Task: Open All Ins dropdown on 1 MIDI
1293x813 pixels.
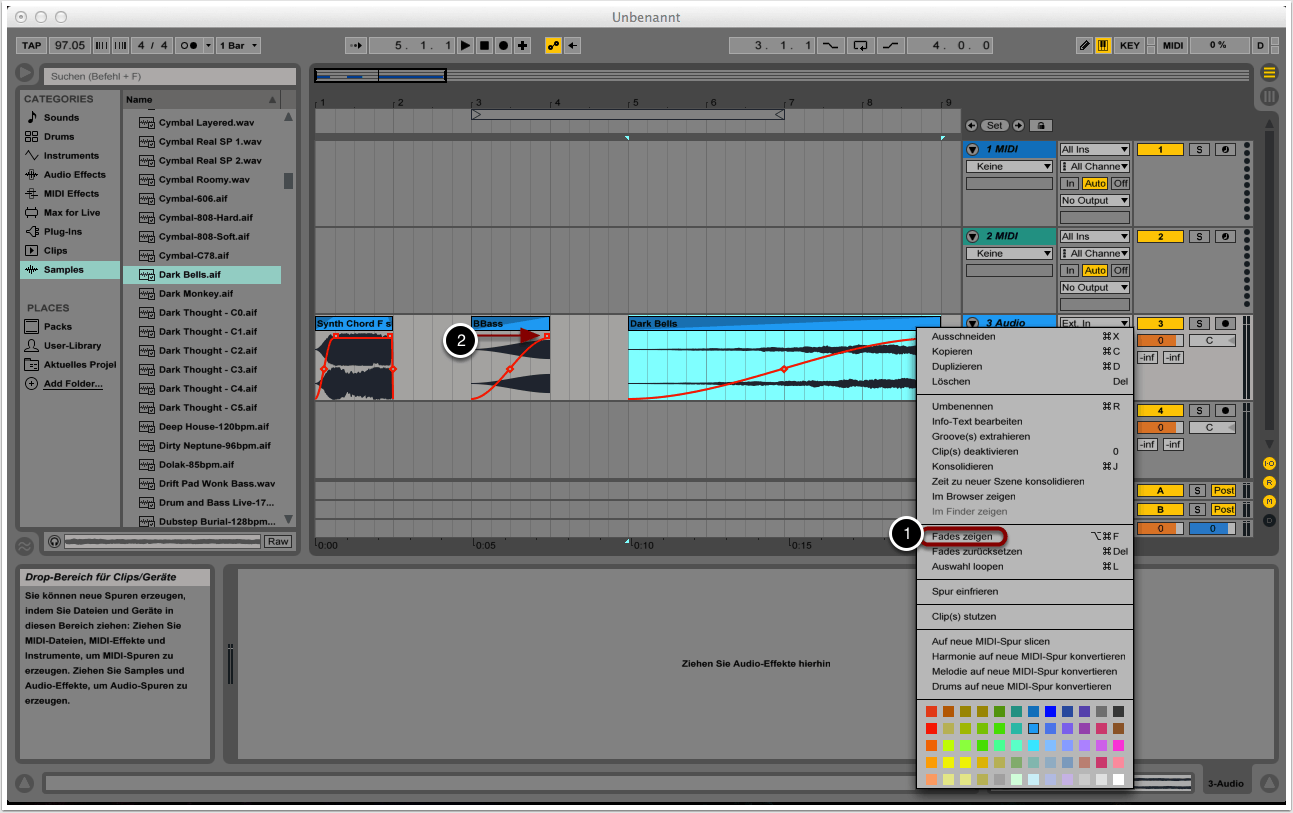Action: click(x=1095, y=150)
